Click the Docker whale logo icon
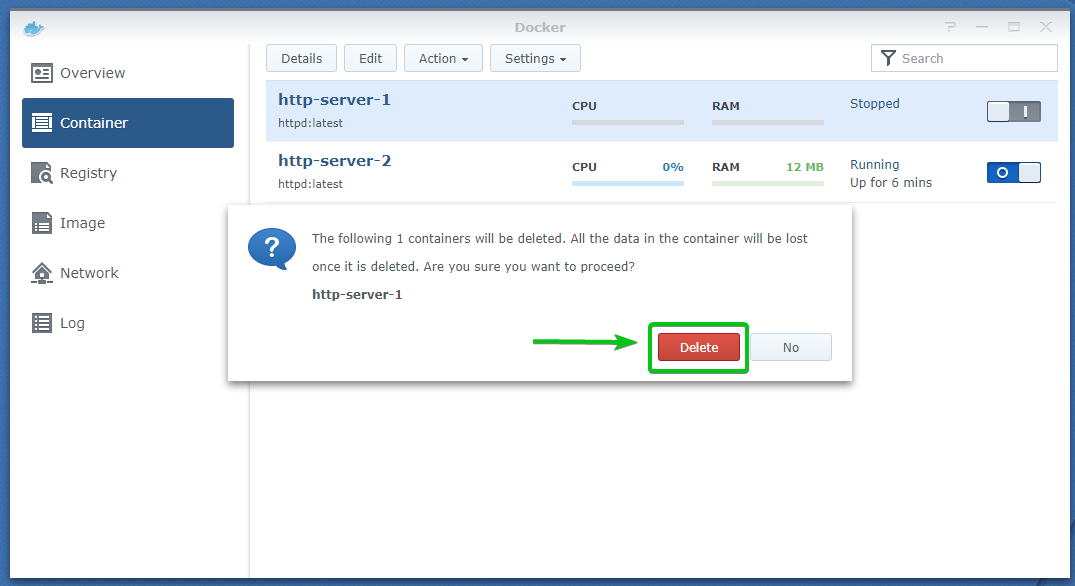This screenshot has height=586, width=1075. coord(34,28)
